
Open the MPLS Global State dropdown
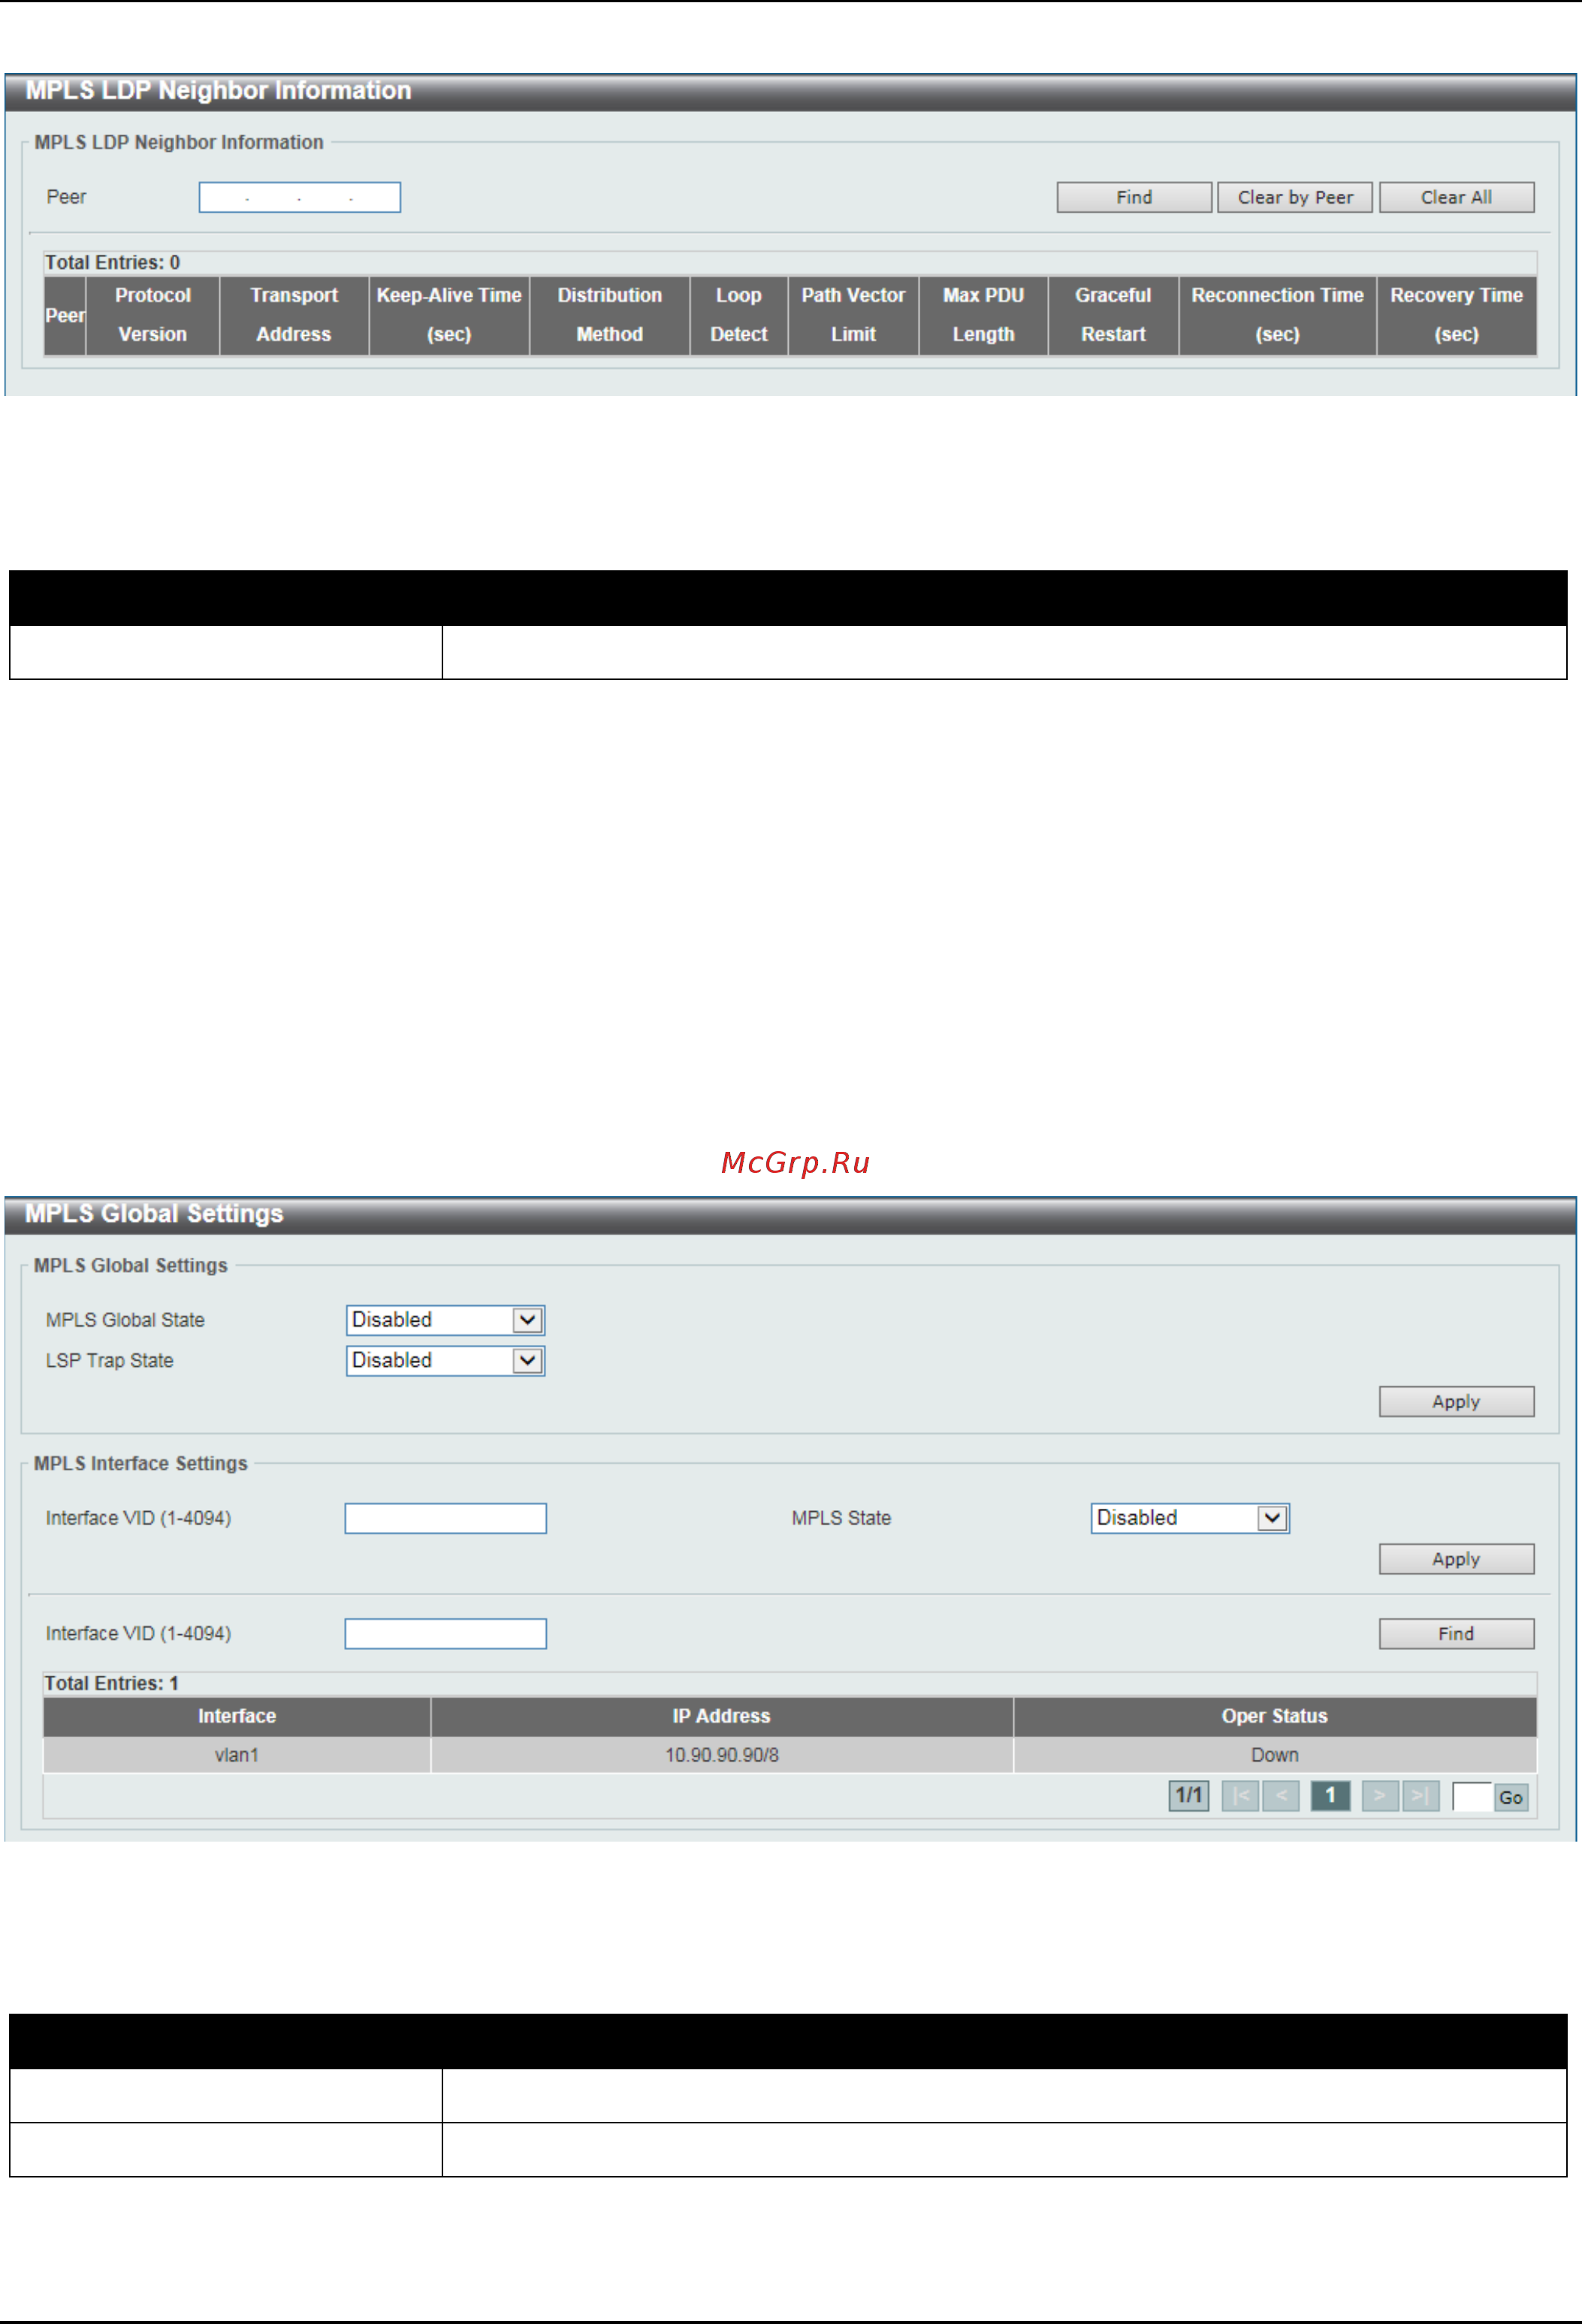click(445, 1320)
